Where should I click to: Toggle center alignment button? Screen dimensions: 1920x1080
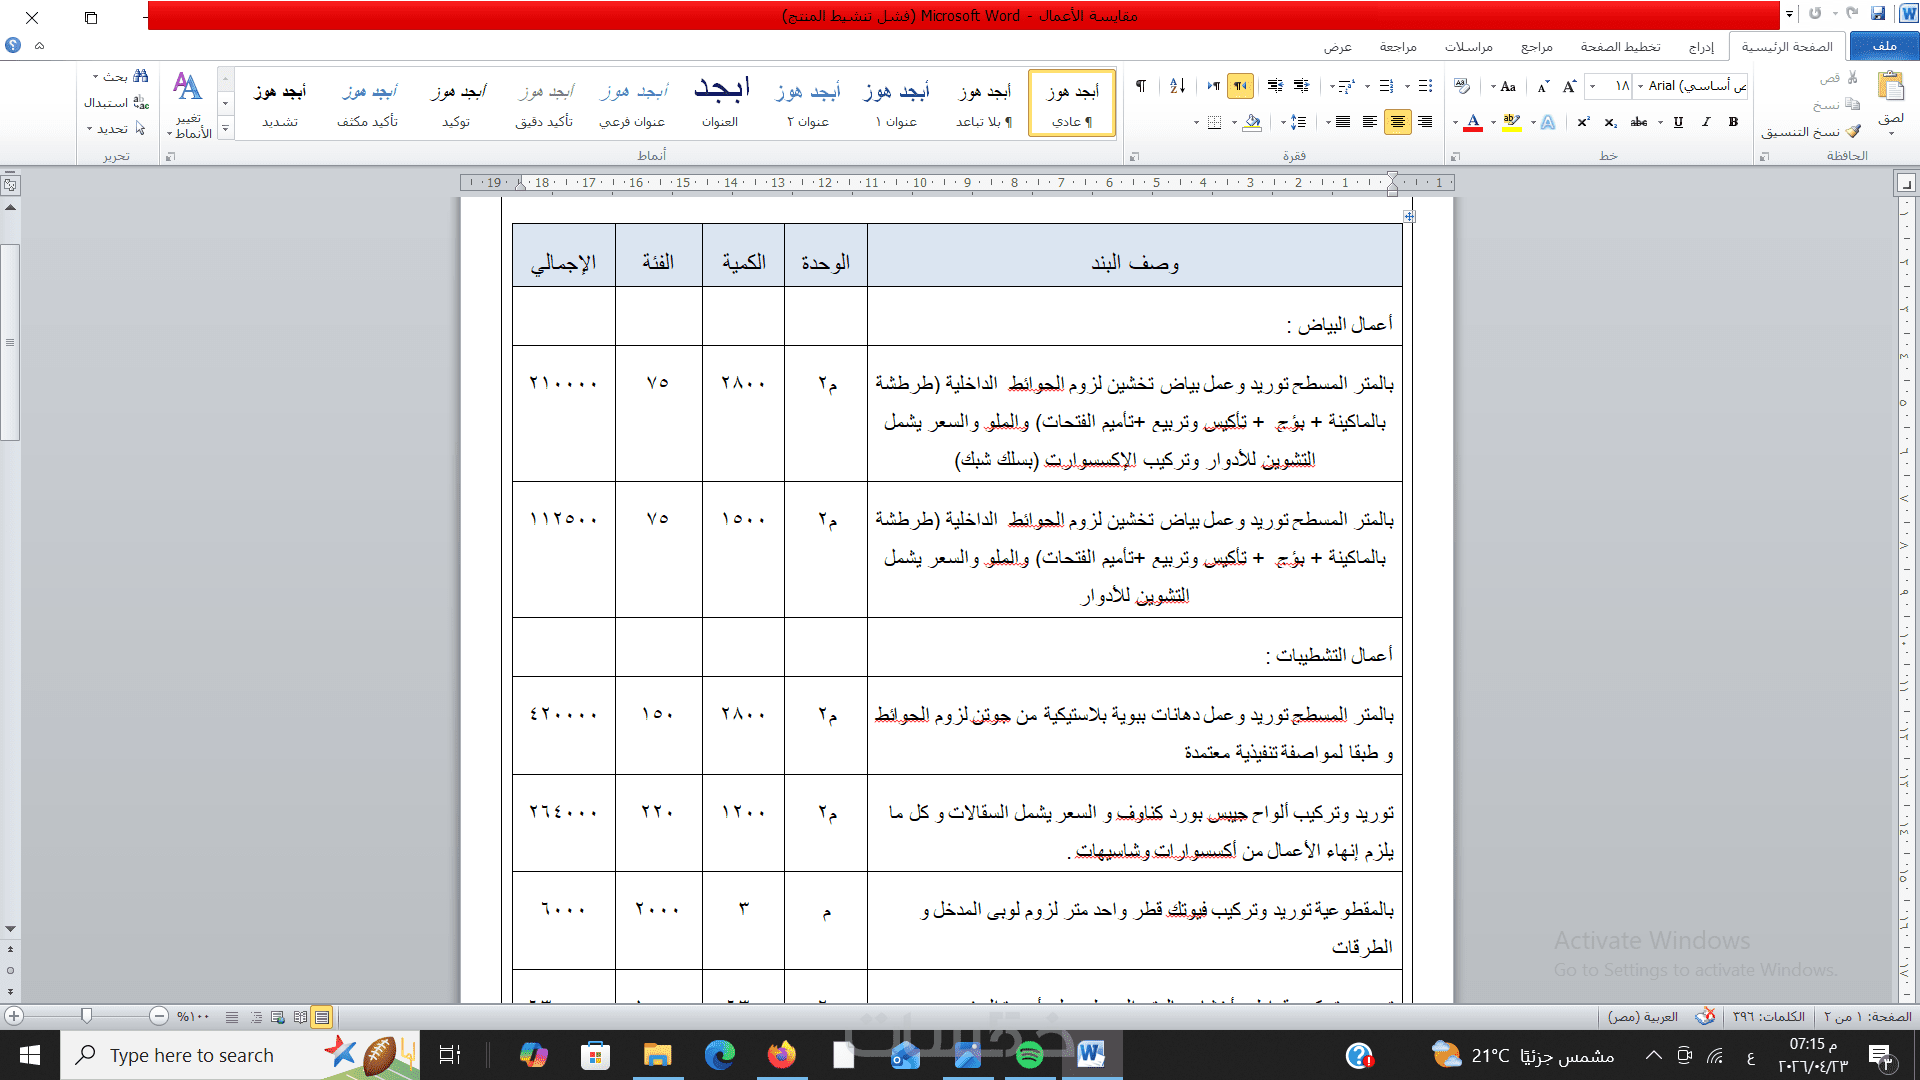pos(1397,122)
